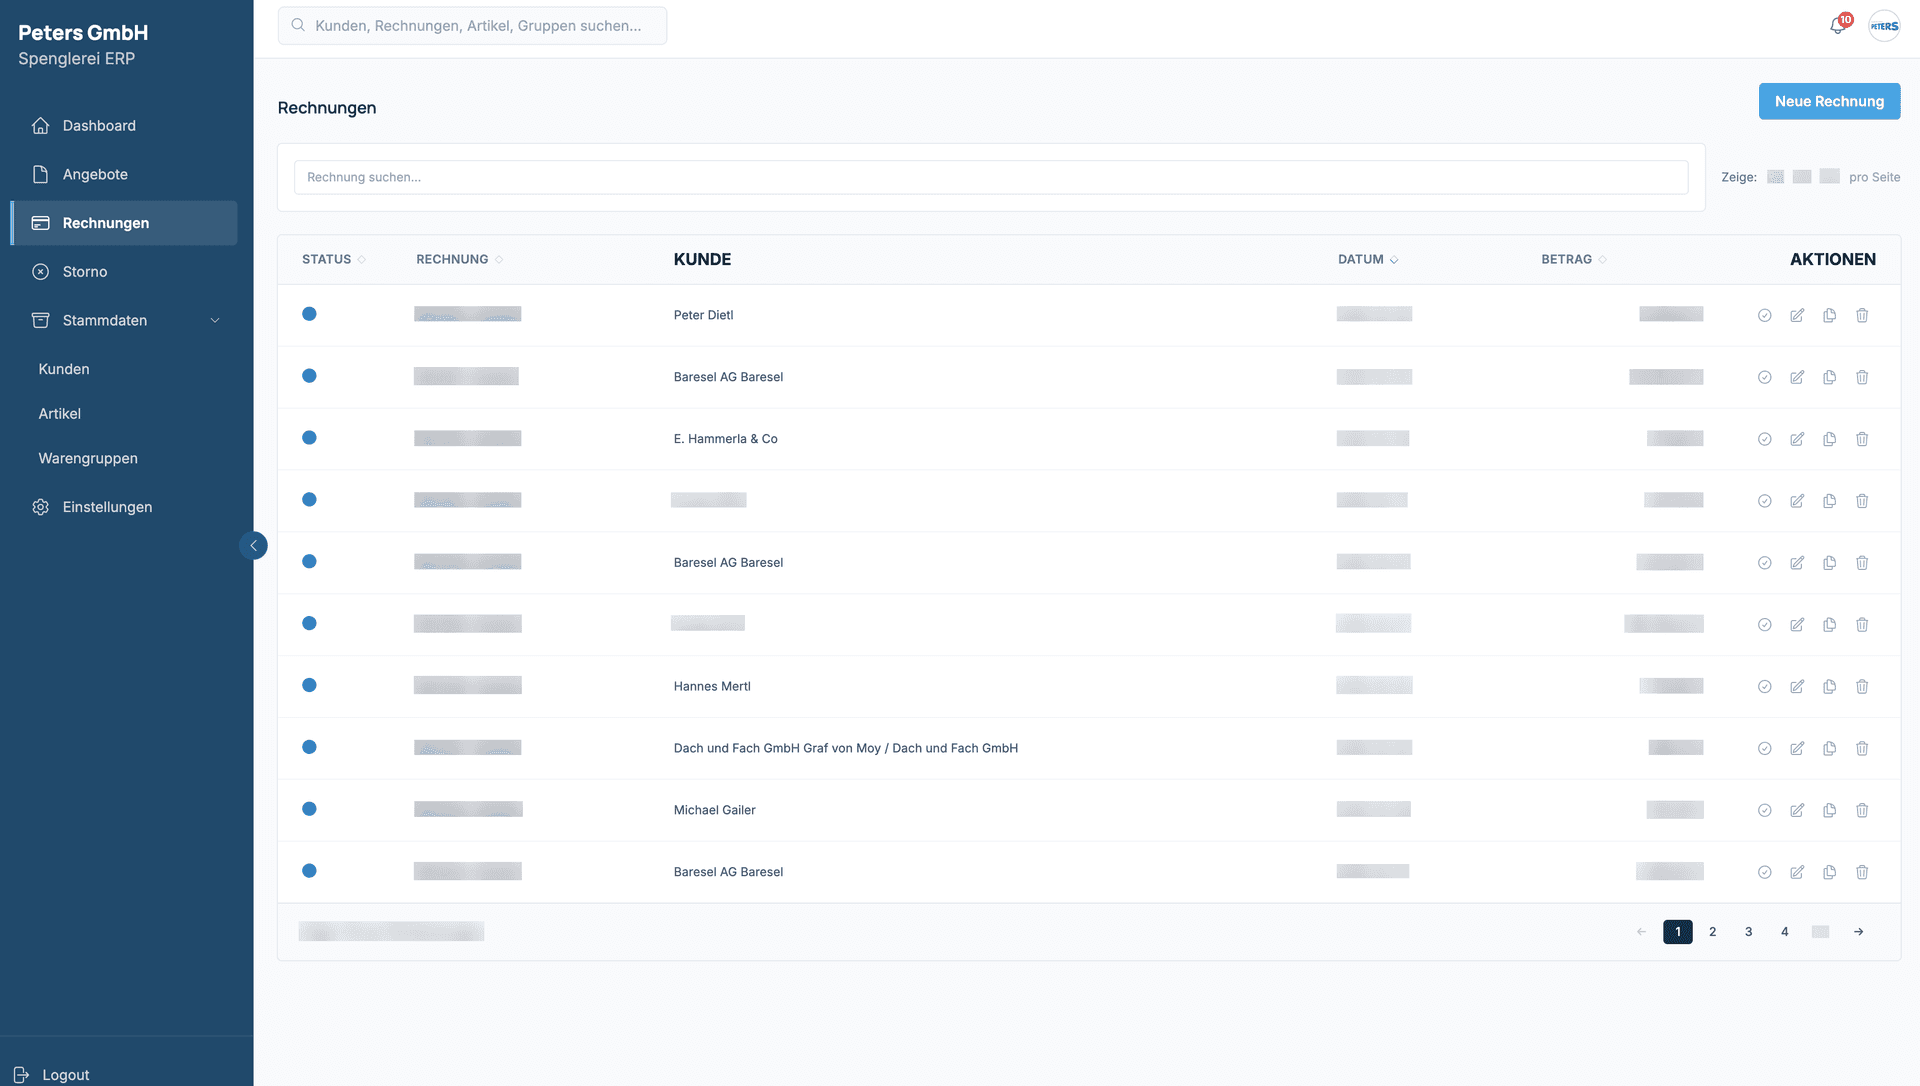Click the Neue Rechnung button
1920x1086 pixels.
1829,101
